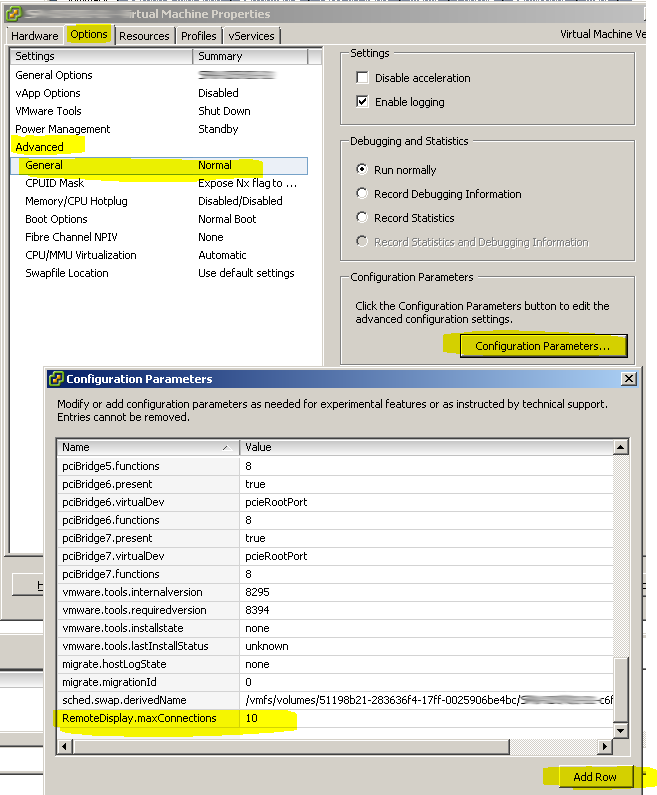Click the horizontal scrollbar left arrow
Viewport: 657px width, 795px height.
(x=65, y=746)
